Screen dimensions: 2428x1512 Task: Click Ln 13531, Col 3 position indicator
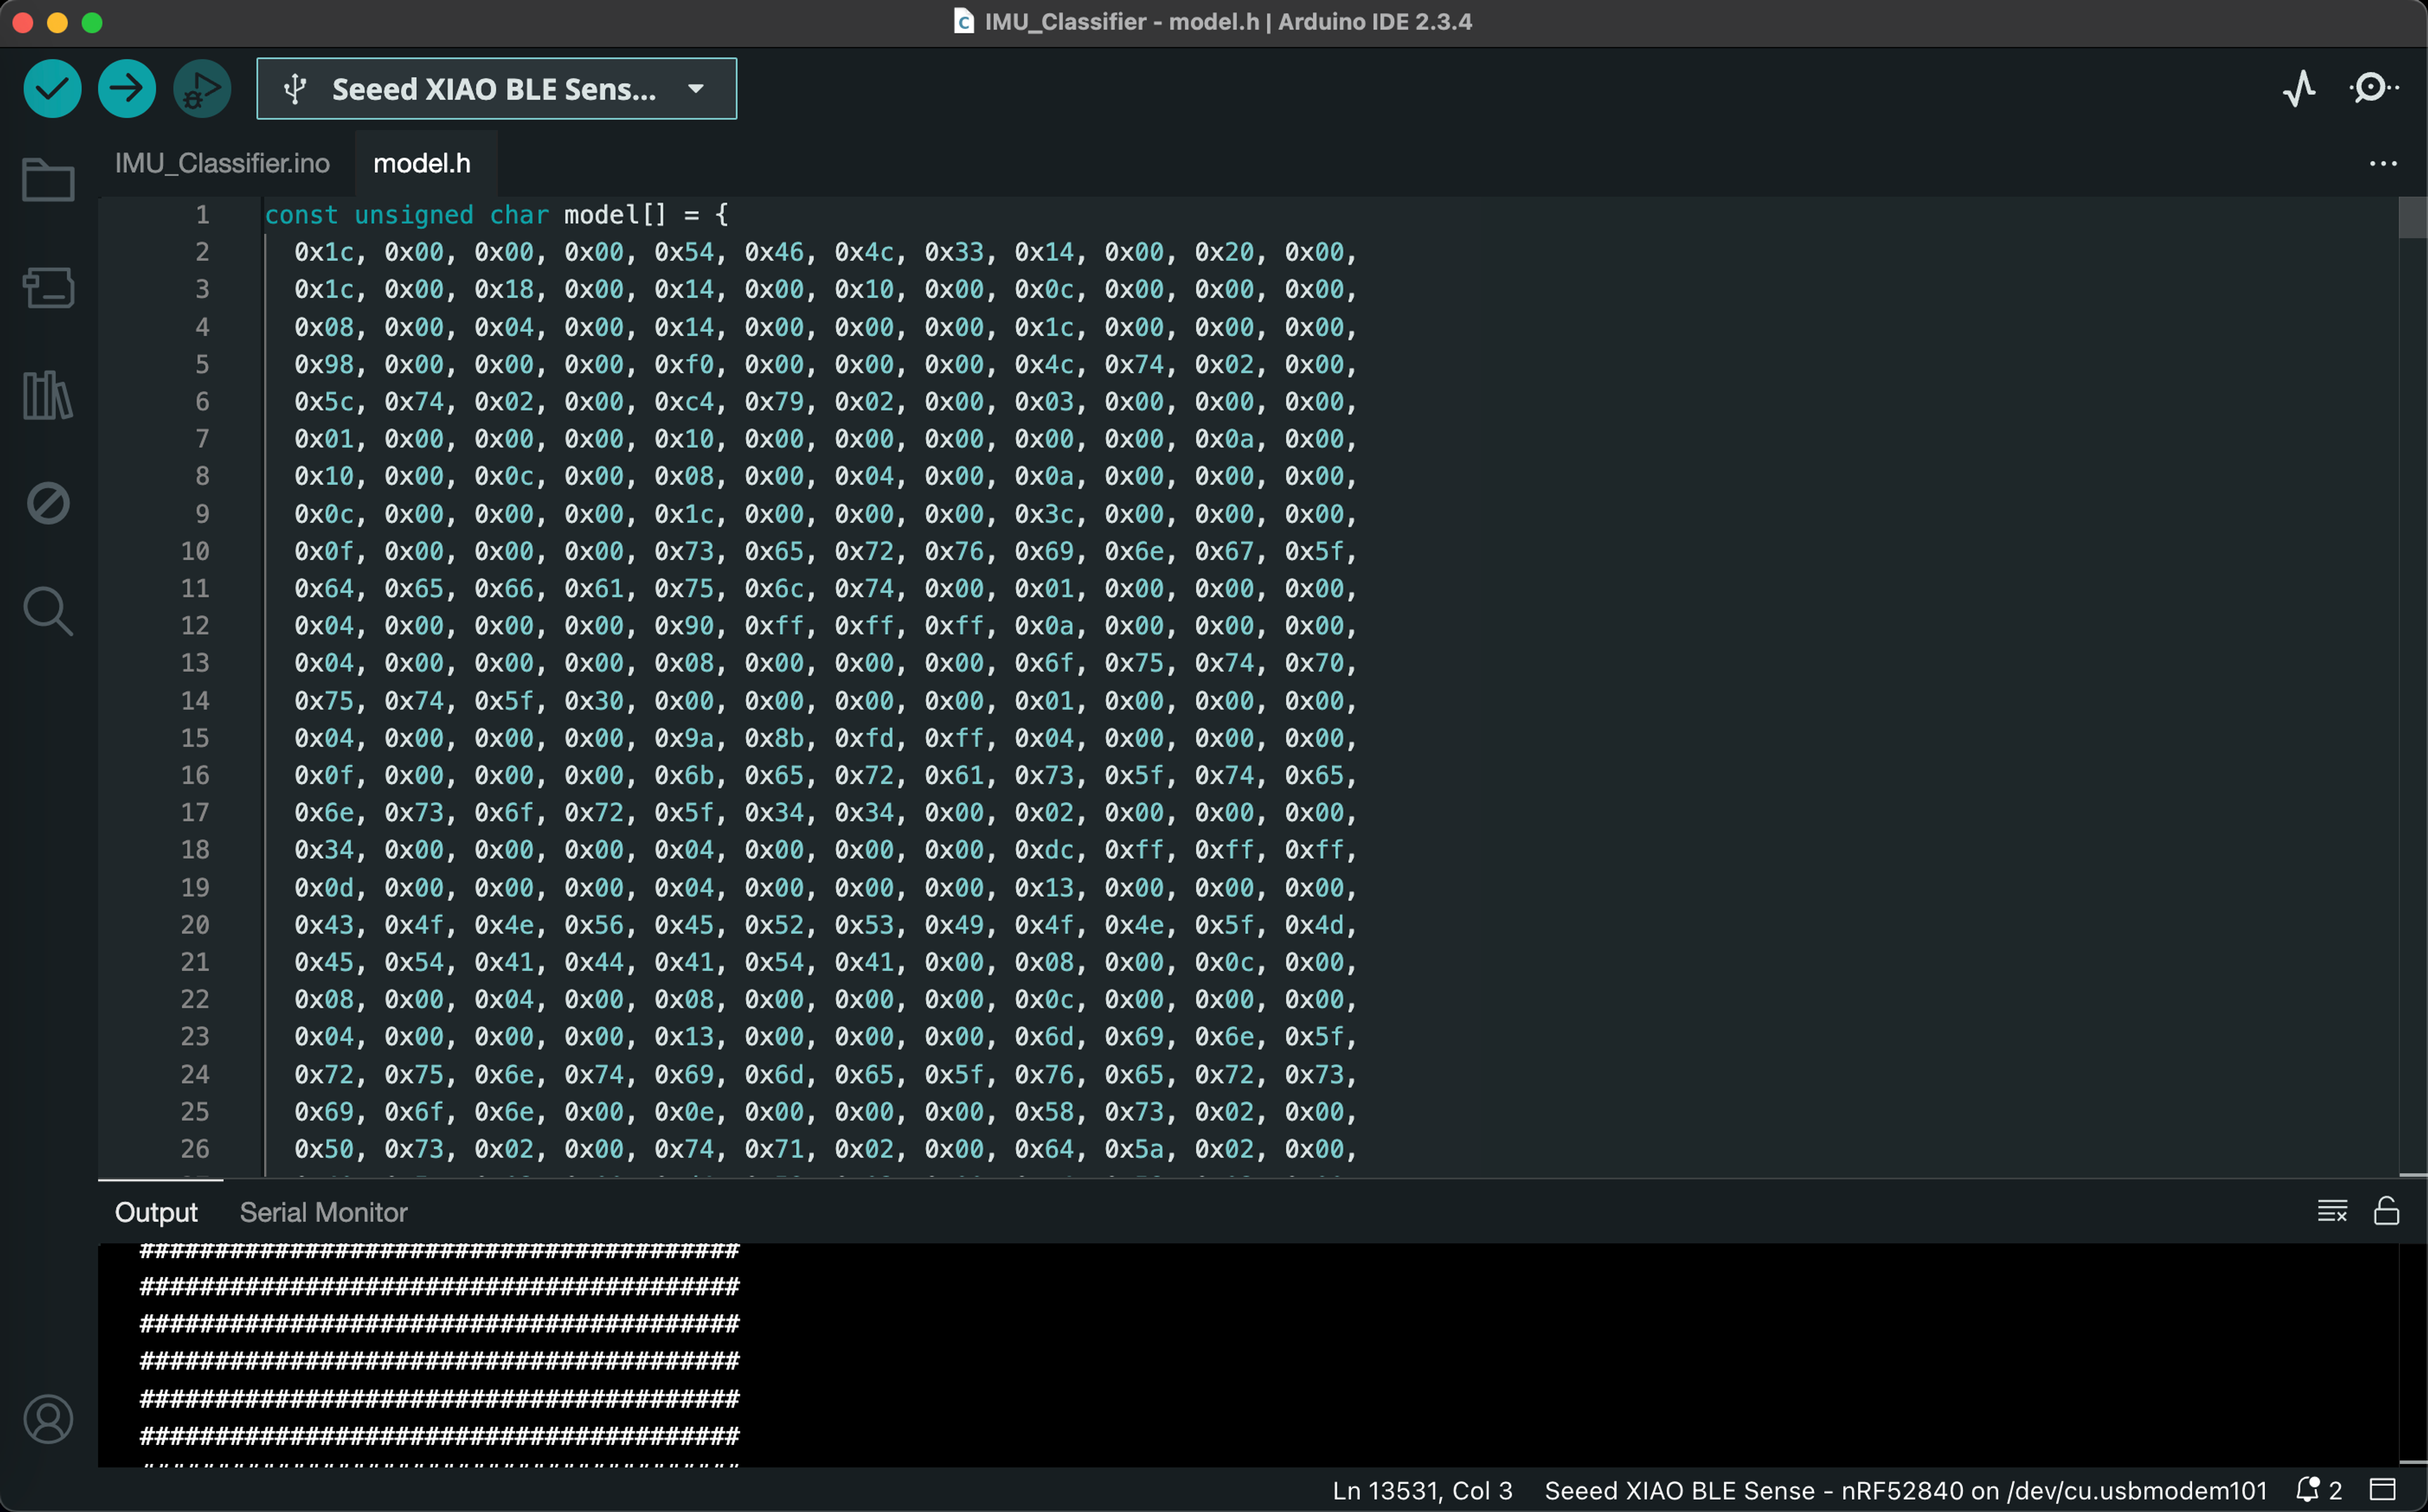pos(1422,1490)
